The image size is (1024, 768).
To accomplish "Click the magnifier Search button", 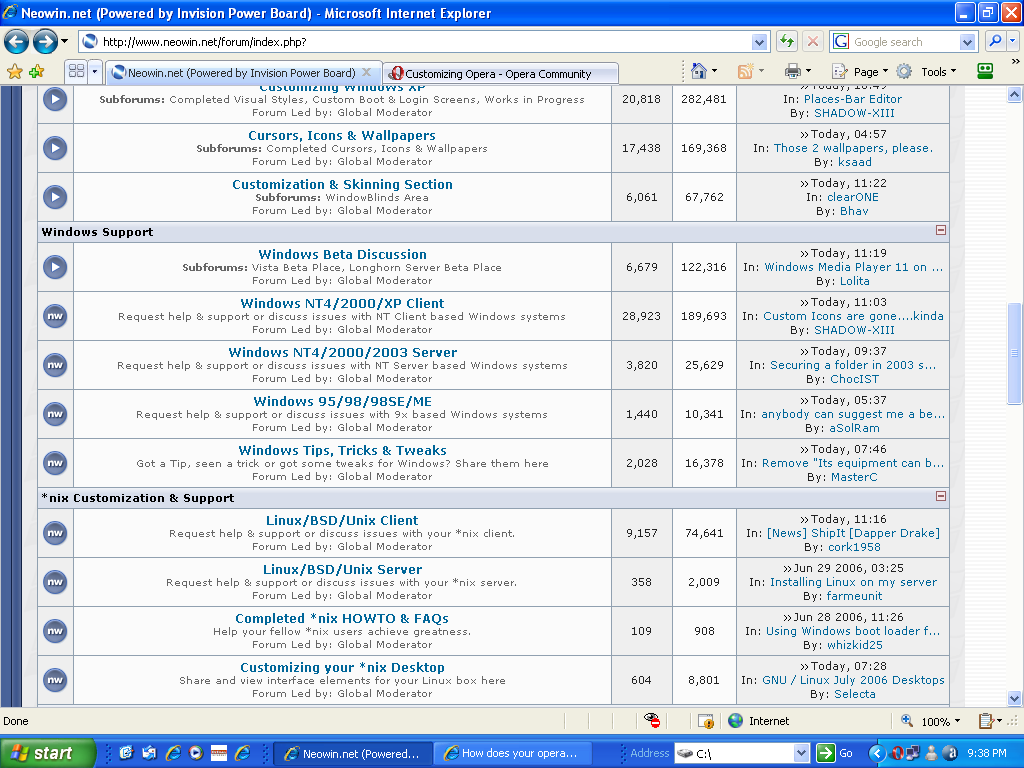I will coord(995,42).
